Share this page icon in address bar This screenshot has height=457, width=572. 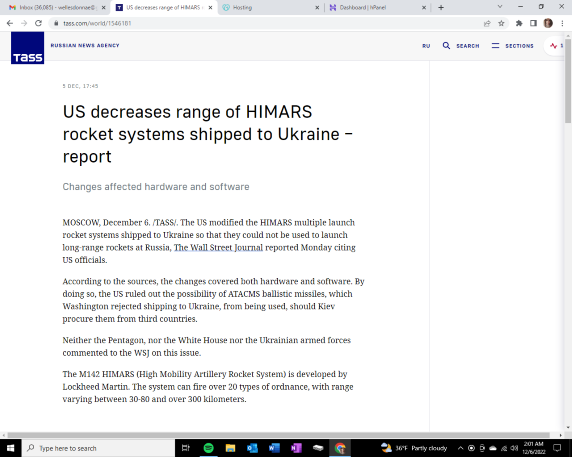point(487,23)
